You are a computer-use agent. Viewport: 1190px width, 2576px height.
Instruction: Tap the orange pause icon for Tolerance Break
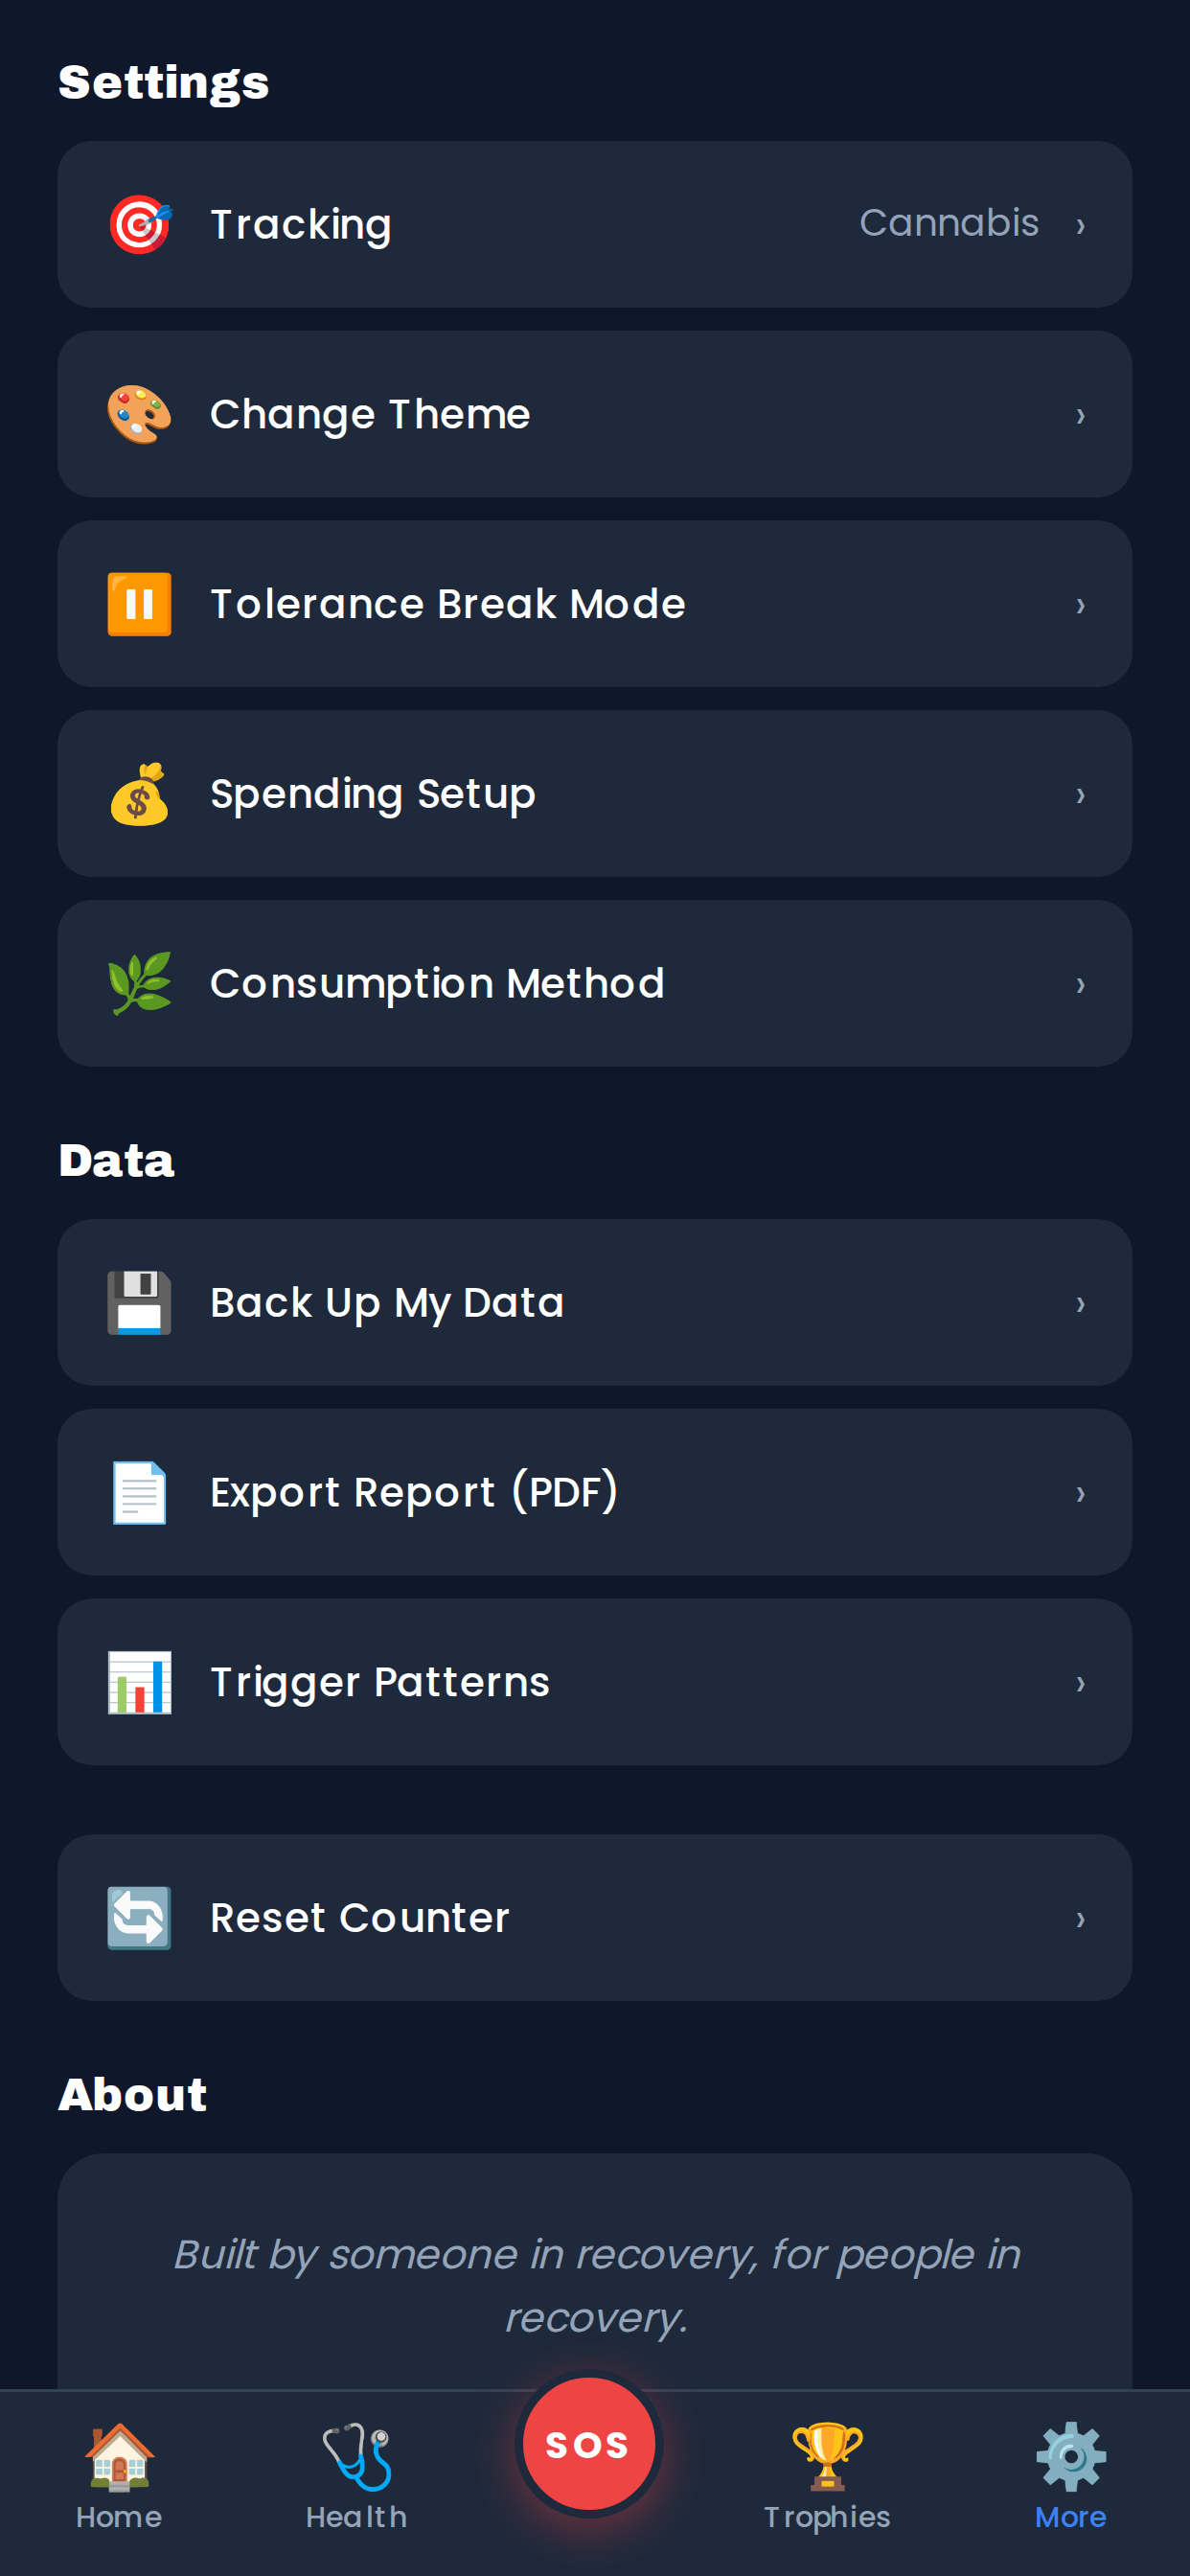pos(140,604)
